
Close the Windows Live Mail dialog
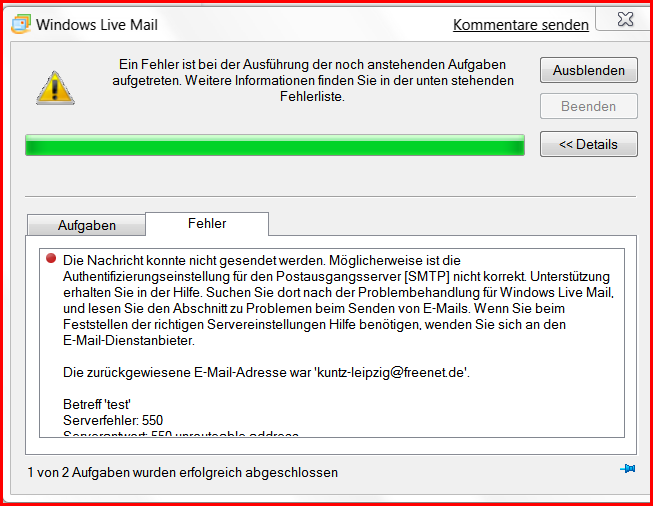click(625, 19)
